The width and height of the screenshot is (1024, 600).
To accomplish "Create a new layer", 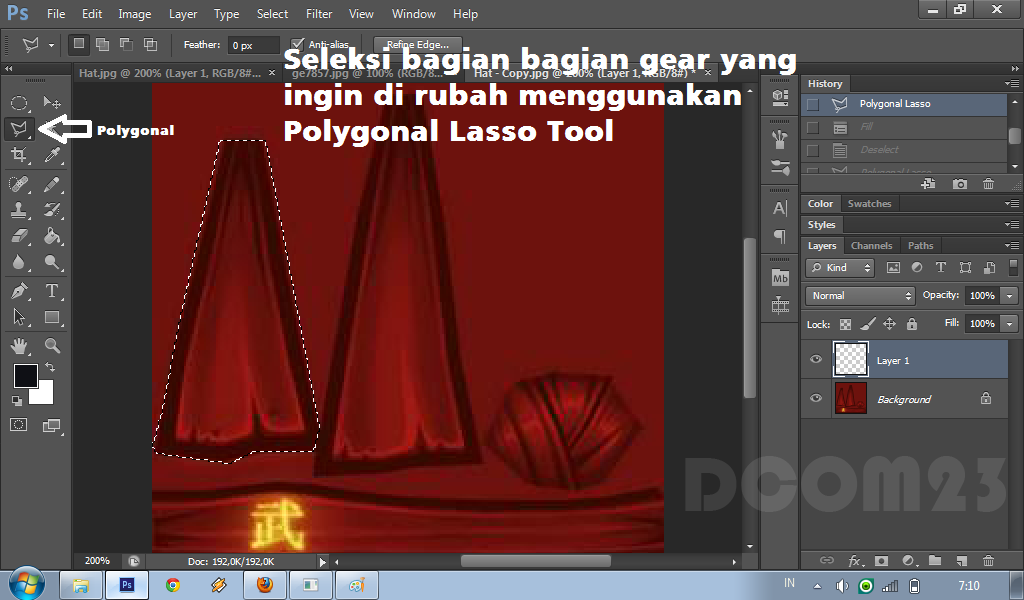I will [962, 560].
